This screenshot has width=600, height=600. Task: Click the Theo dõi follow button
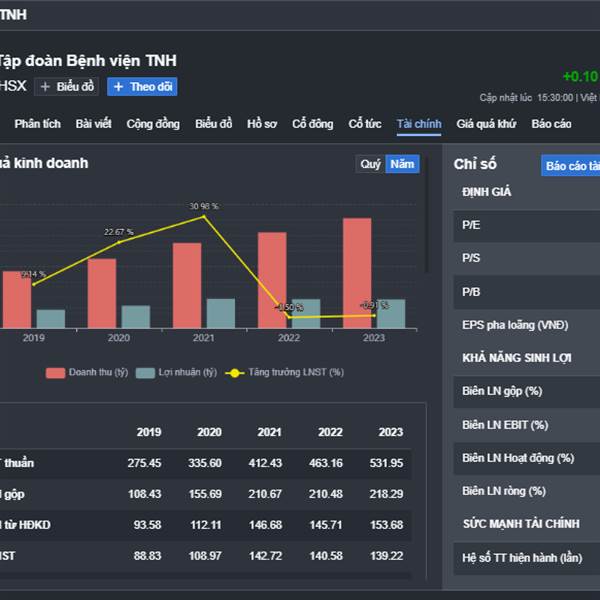click(142, 86)
